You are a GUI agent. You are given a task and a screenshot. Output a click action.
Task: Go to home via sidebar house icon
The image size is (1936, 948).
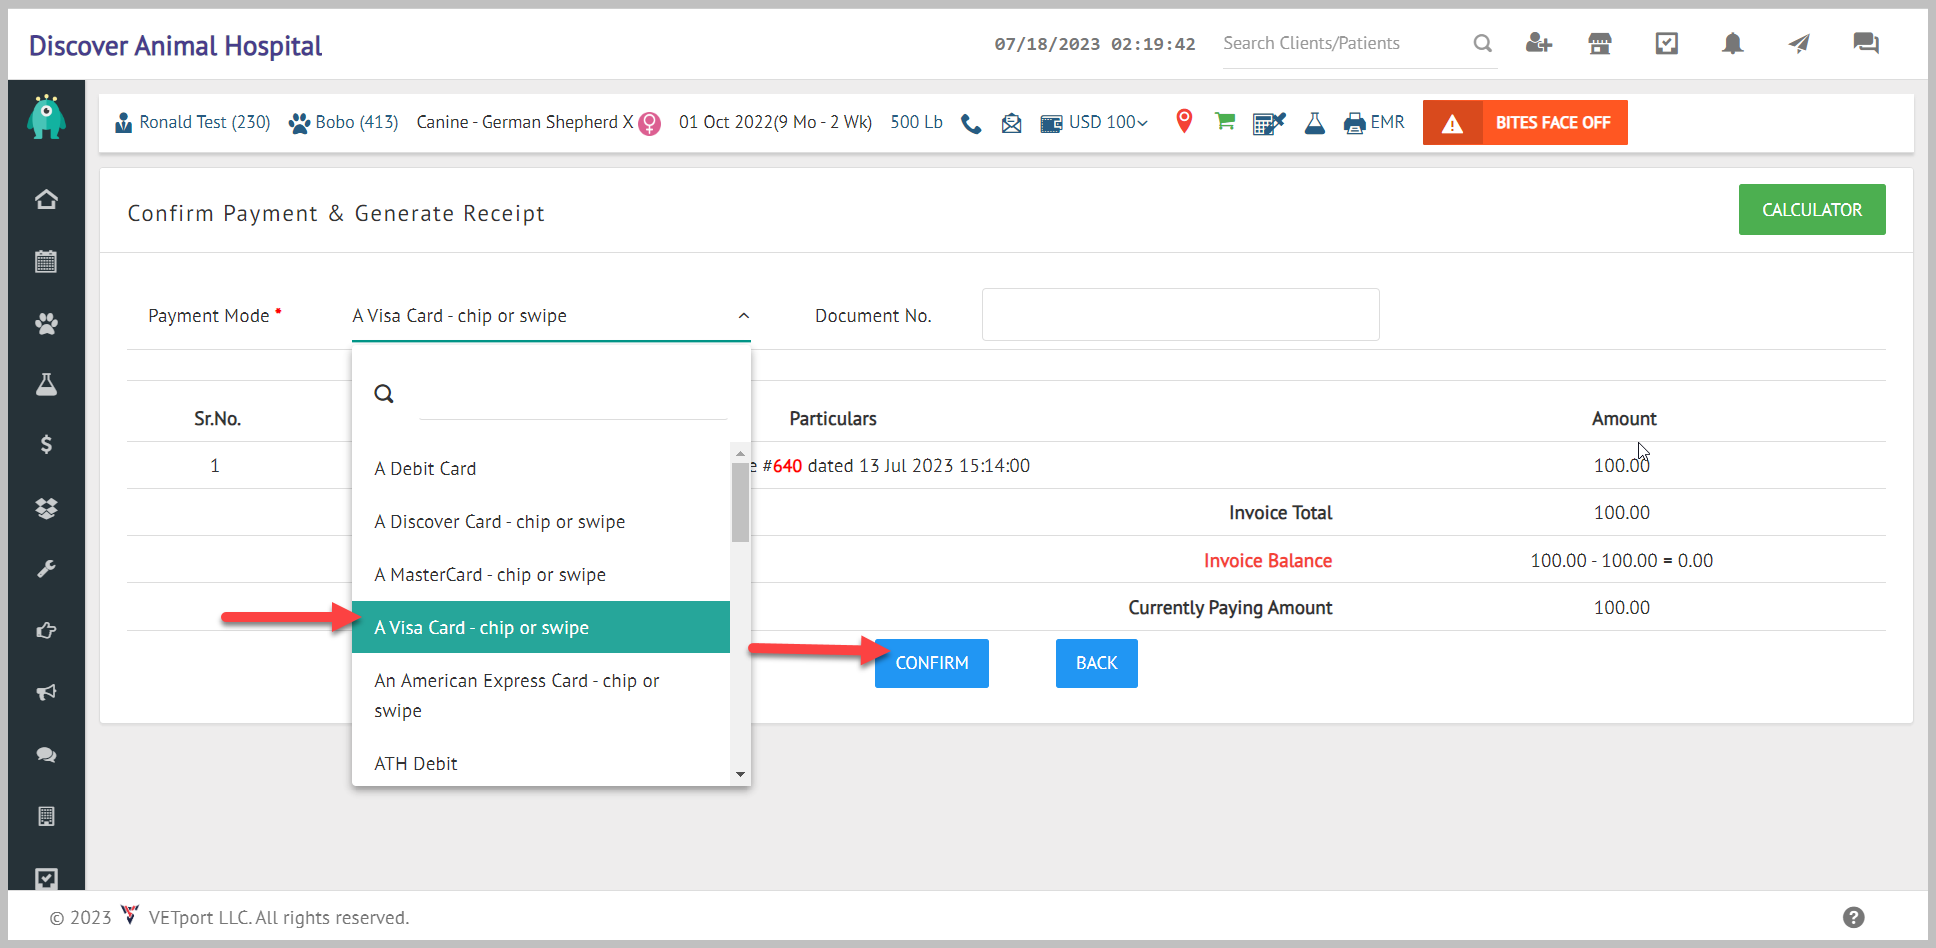pos(46,199)
